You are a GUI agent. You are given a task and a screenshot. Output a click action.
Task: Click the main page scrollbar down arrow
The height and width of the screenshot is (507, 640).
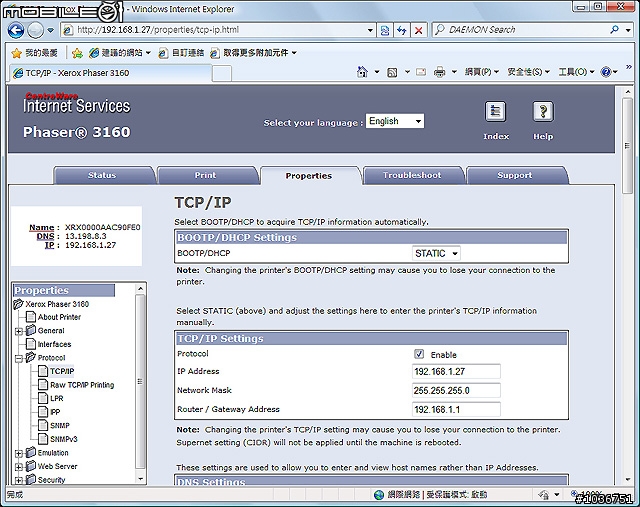click(627, 480)
